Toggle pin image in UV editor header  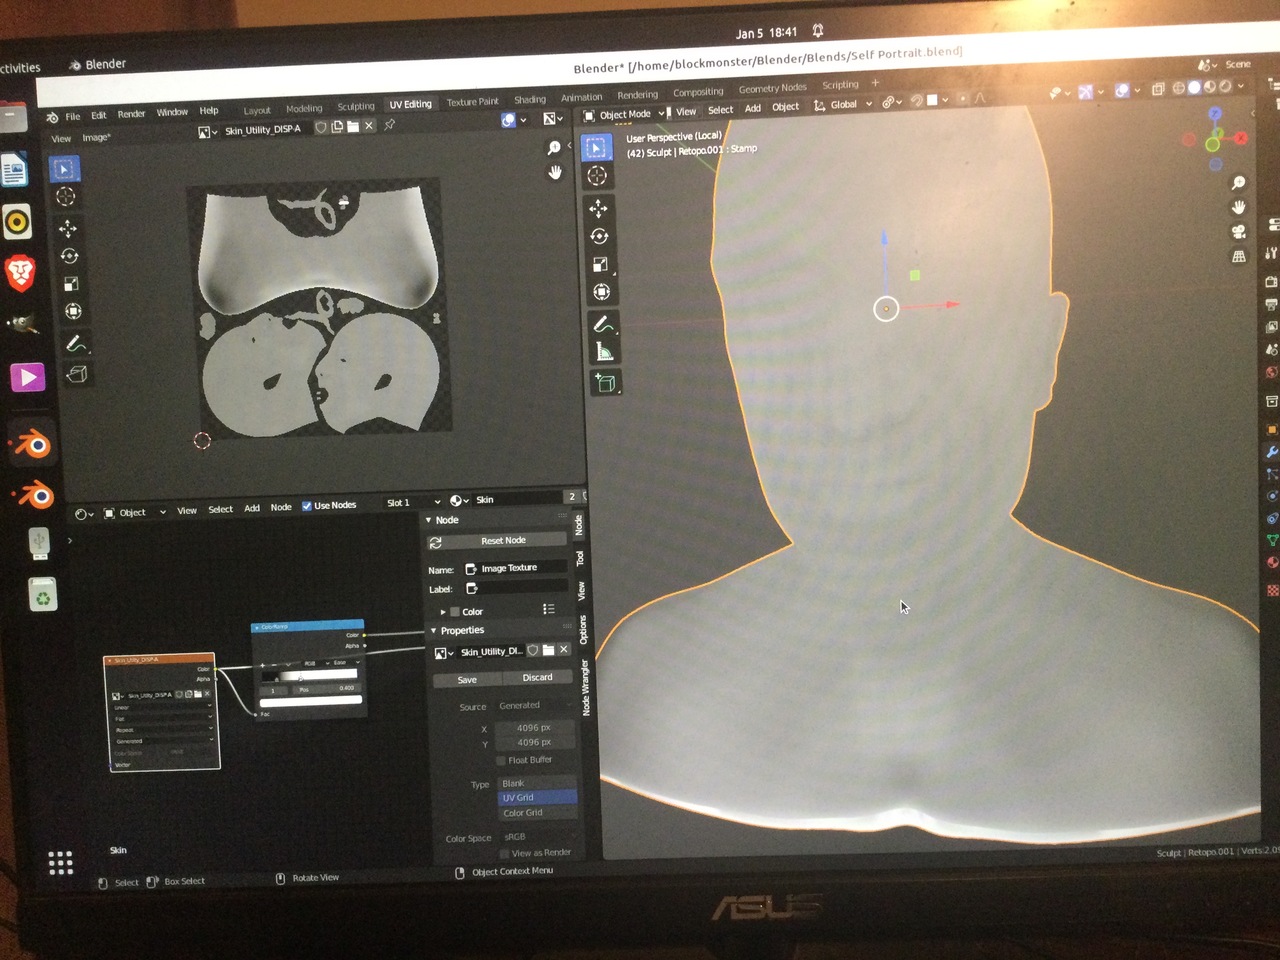[x=390, y=125]
